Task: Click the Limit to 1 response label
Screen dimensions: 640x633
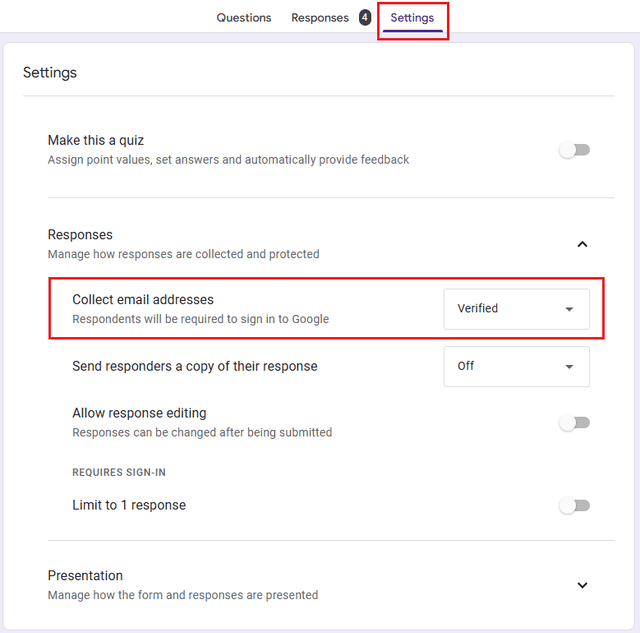Action: coord(129,505)
